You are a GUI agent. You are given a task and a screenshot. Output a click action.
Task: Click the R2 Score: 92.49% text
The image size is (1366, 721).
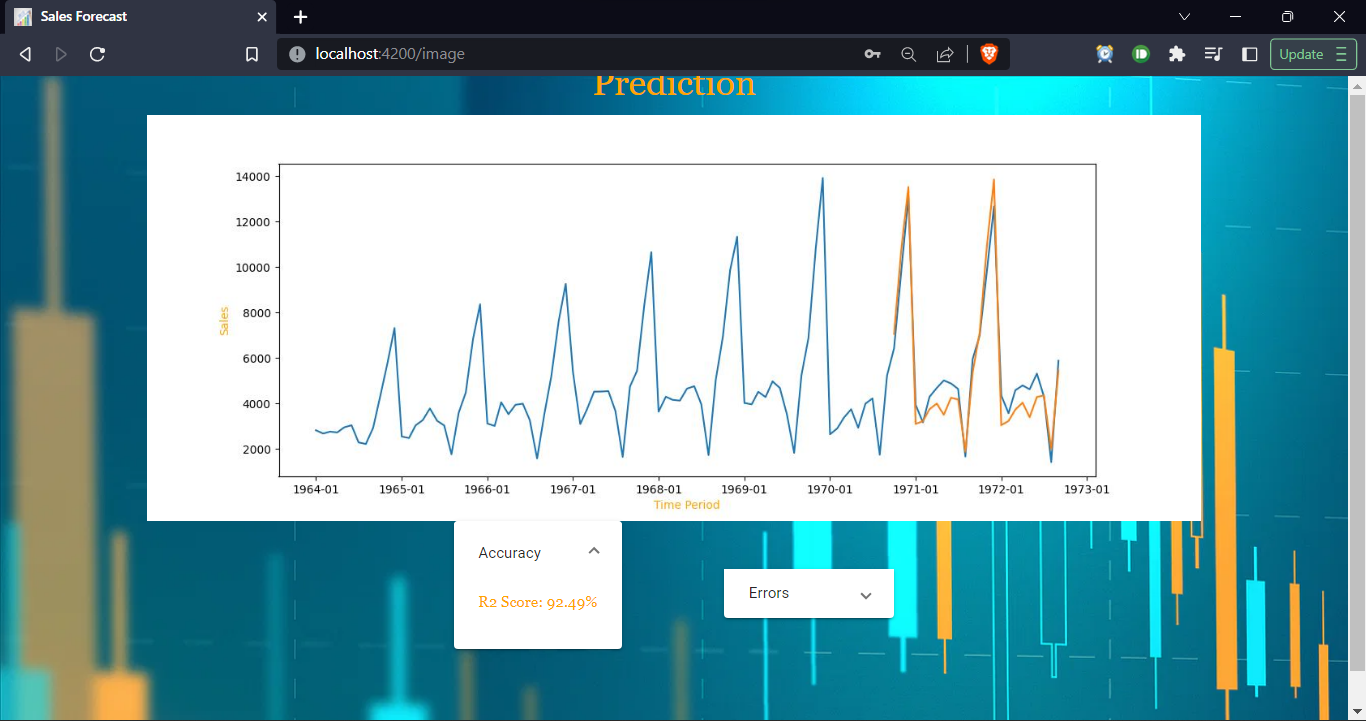538,602
